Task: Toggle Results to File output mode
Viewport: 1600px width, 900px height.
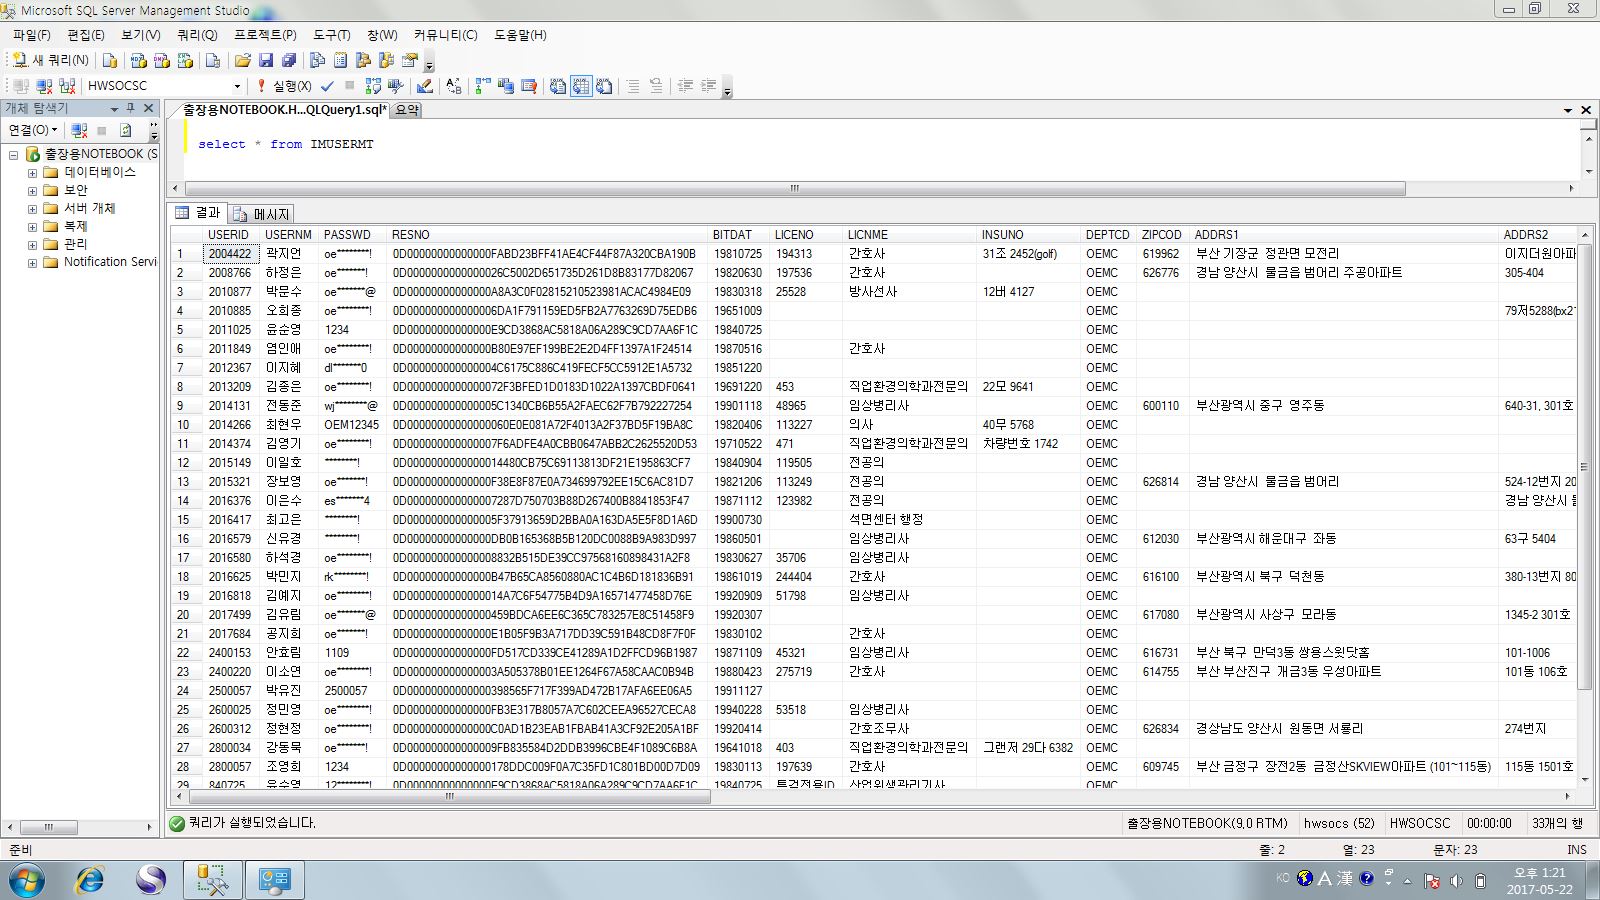Action: (604, 86)
